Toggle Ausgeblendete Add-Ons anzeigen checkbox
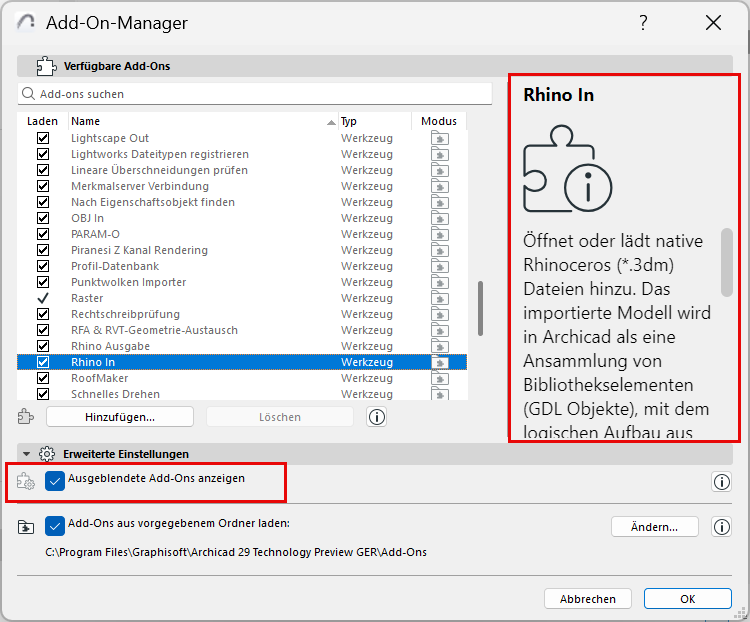Viewport: 750px width, 622px height. click(55, 481)
